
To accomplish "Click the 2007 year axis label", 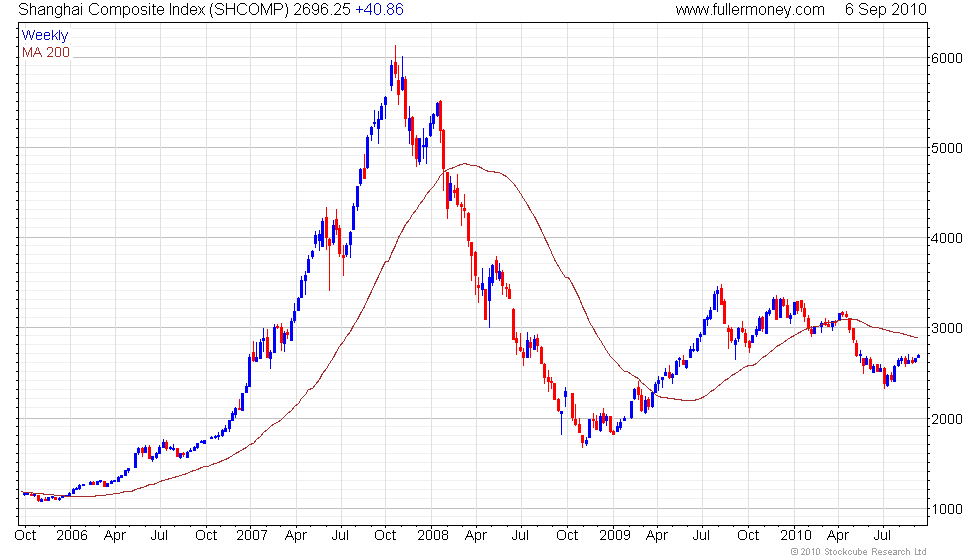I will (x=252, y=535).
